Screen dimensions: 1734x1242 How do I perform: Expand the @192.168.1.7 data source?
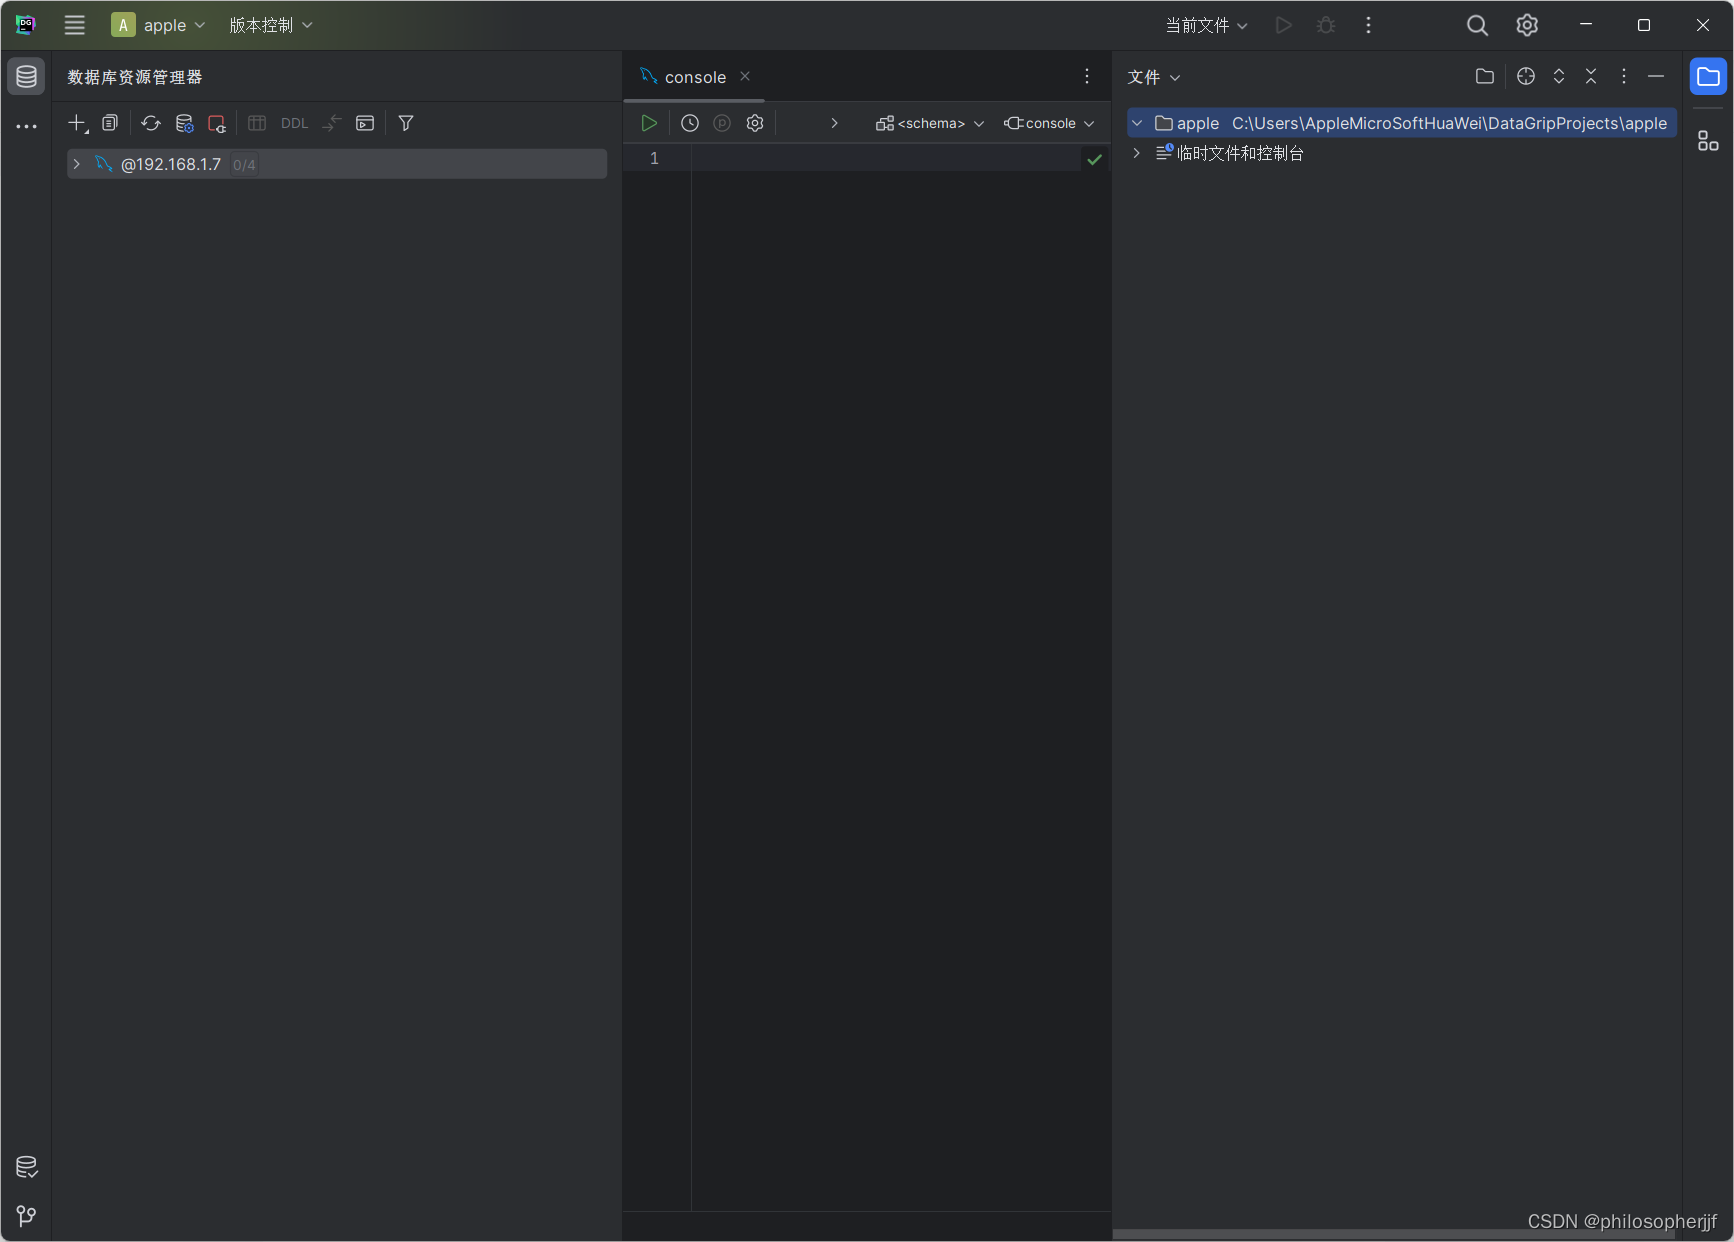76,164
